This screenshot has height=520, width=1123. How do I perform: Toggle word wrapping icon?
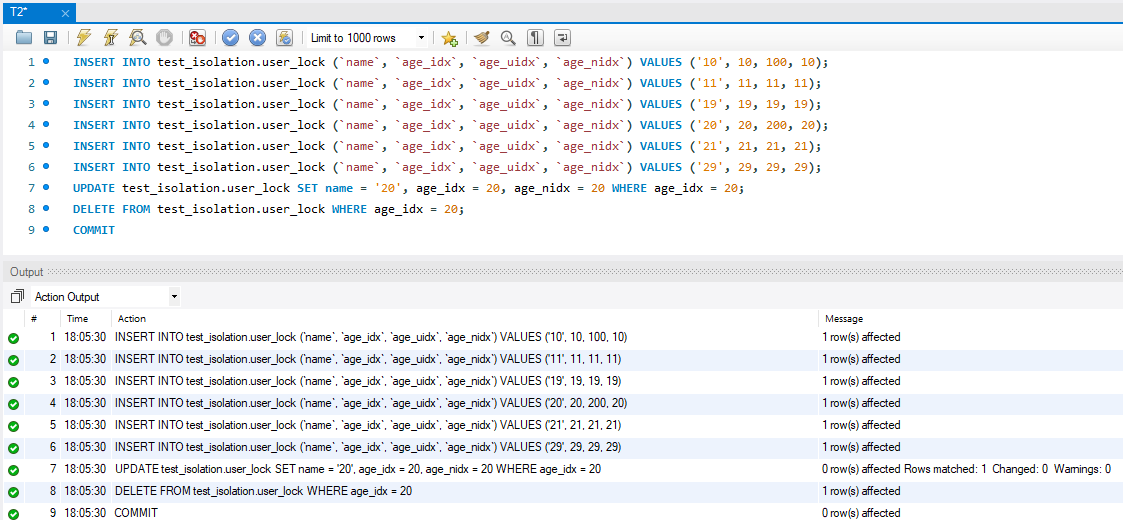tap(563, 37)
